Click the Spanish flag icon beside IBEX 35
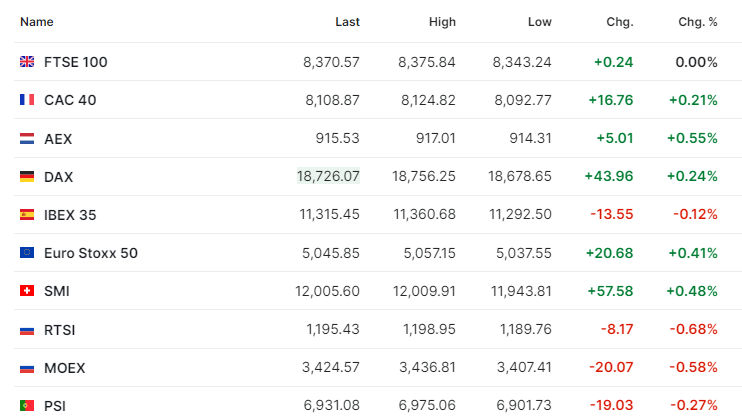742x420 pixels. pos(27,214)
